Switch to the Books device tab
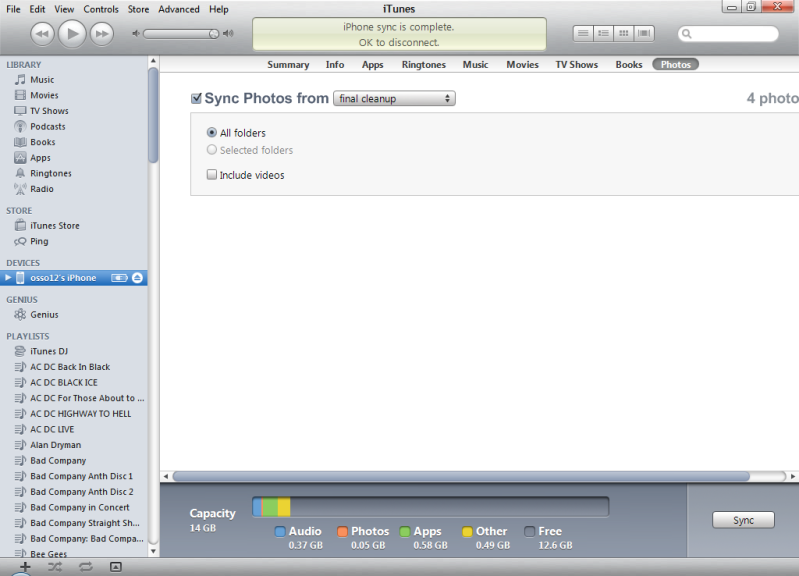799x576 pixels. pyautogui.click(x=629, y=65)
